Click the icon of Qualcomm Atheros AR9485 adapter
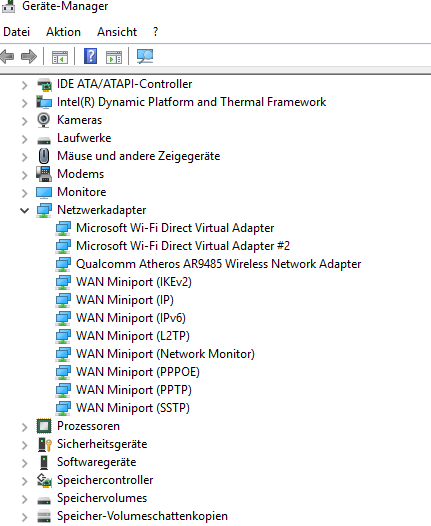 [63, 264]
